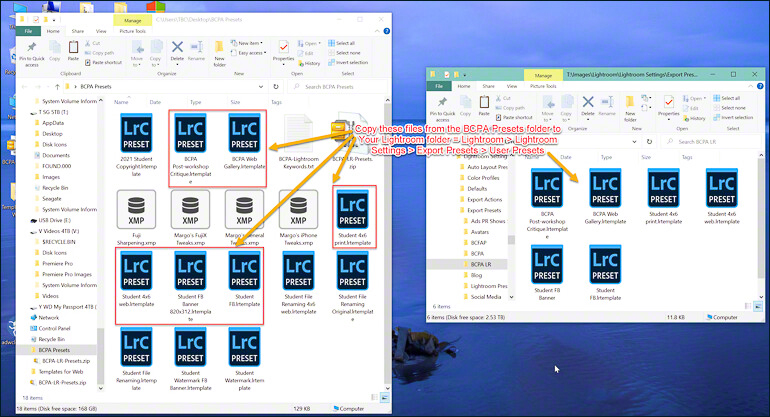Image resolution: width=770 pixels, height=417 pixels.
Task: Sort by Name column in left window
Action: click(x=121, y=102)
